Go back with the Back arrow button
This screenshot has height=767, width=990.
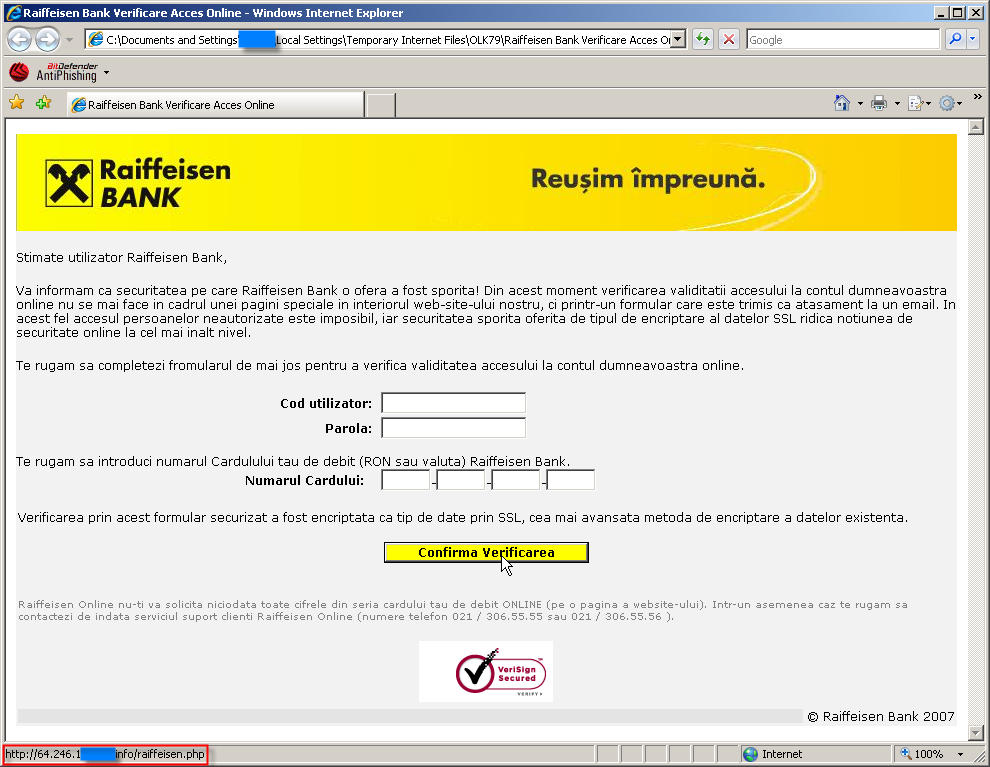click(x=20, y=40)
